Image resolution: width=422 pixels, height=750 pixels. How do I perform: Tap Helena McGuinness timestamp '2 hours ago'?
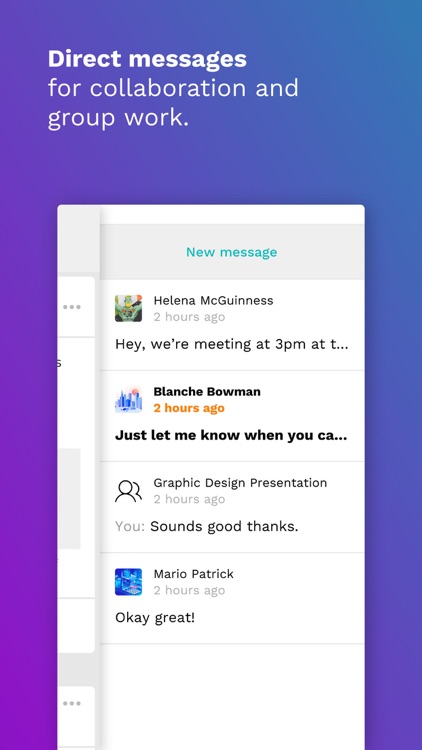pyautogui.click(x=189, y=317)
